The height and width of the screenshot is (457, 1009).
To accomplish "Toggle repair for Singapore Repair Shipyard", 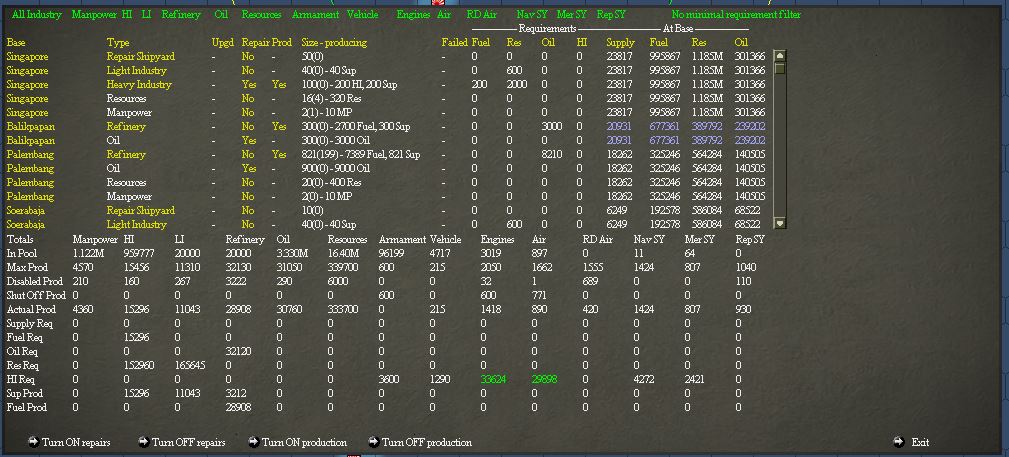I will [x=248, y=57].
